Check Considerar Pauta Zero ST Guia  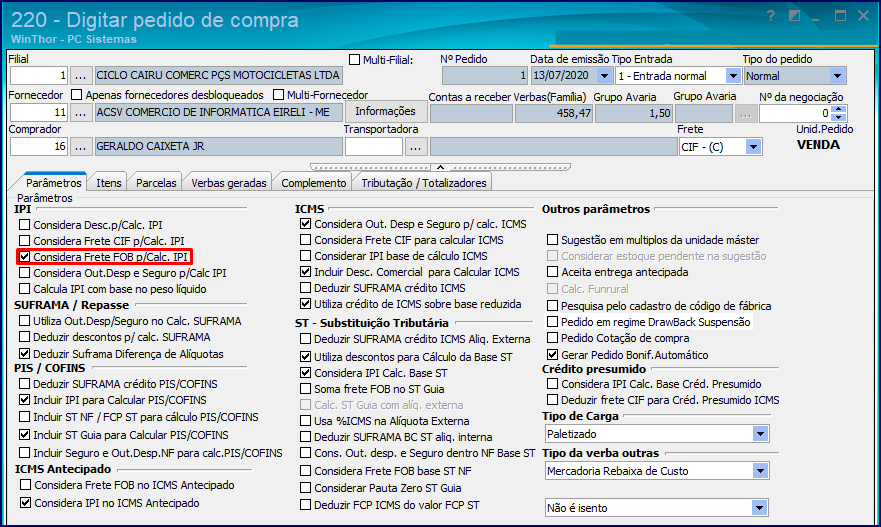click(x=305, y=488)
